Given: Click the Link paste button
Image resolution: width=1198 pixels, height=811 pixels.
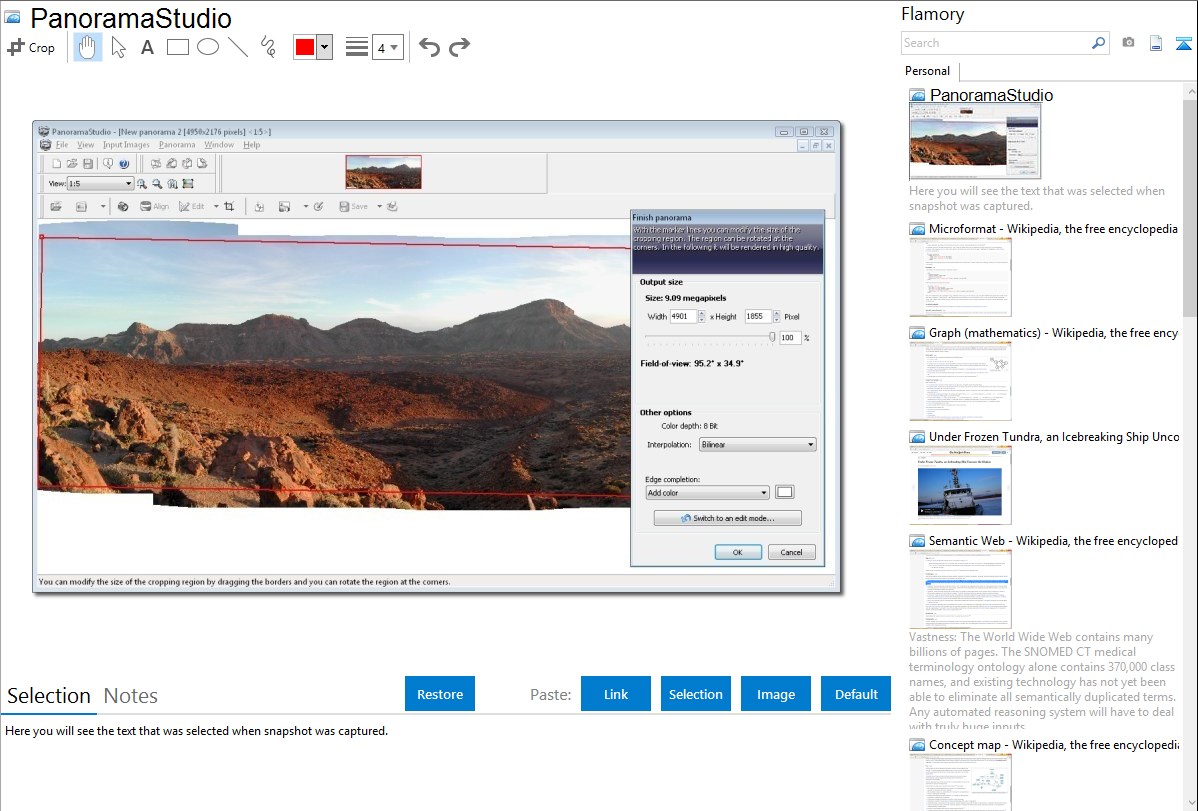Looking at the screenshot, I should pos(616,694).
